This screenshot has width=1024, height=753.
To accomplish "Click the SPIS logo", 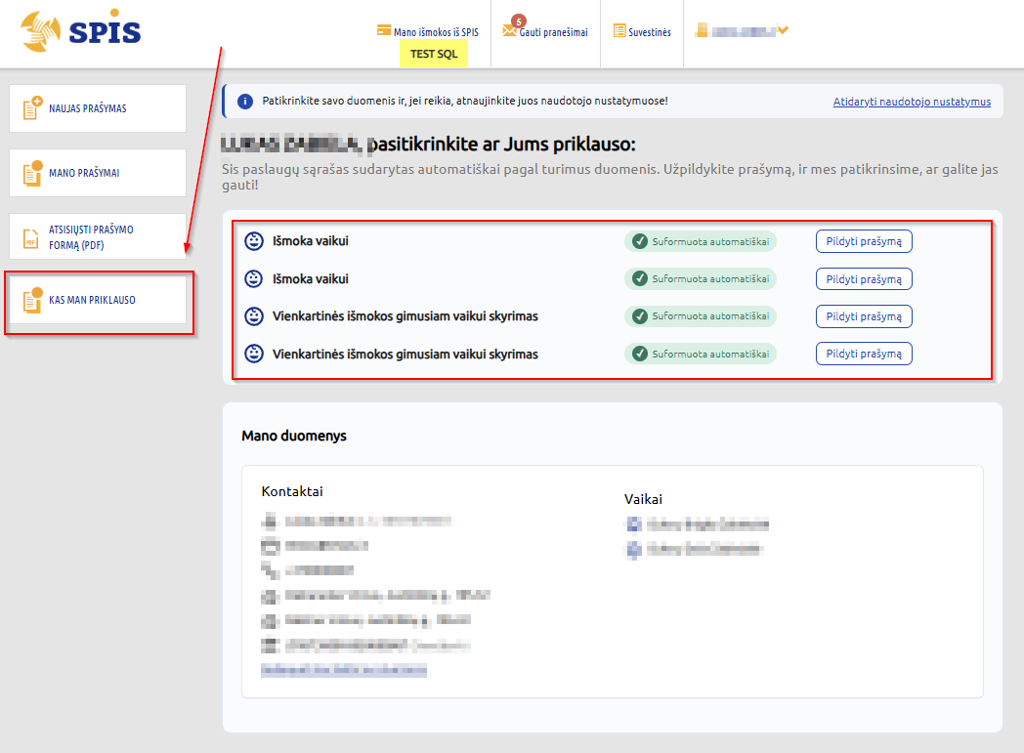I will (x=81, y=31).
